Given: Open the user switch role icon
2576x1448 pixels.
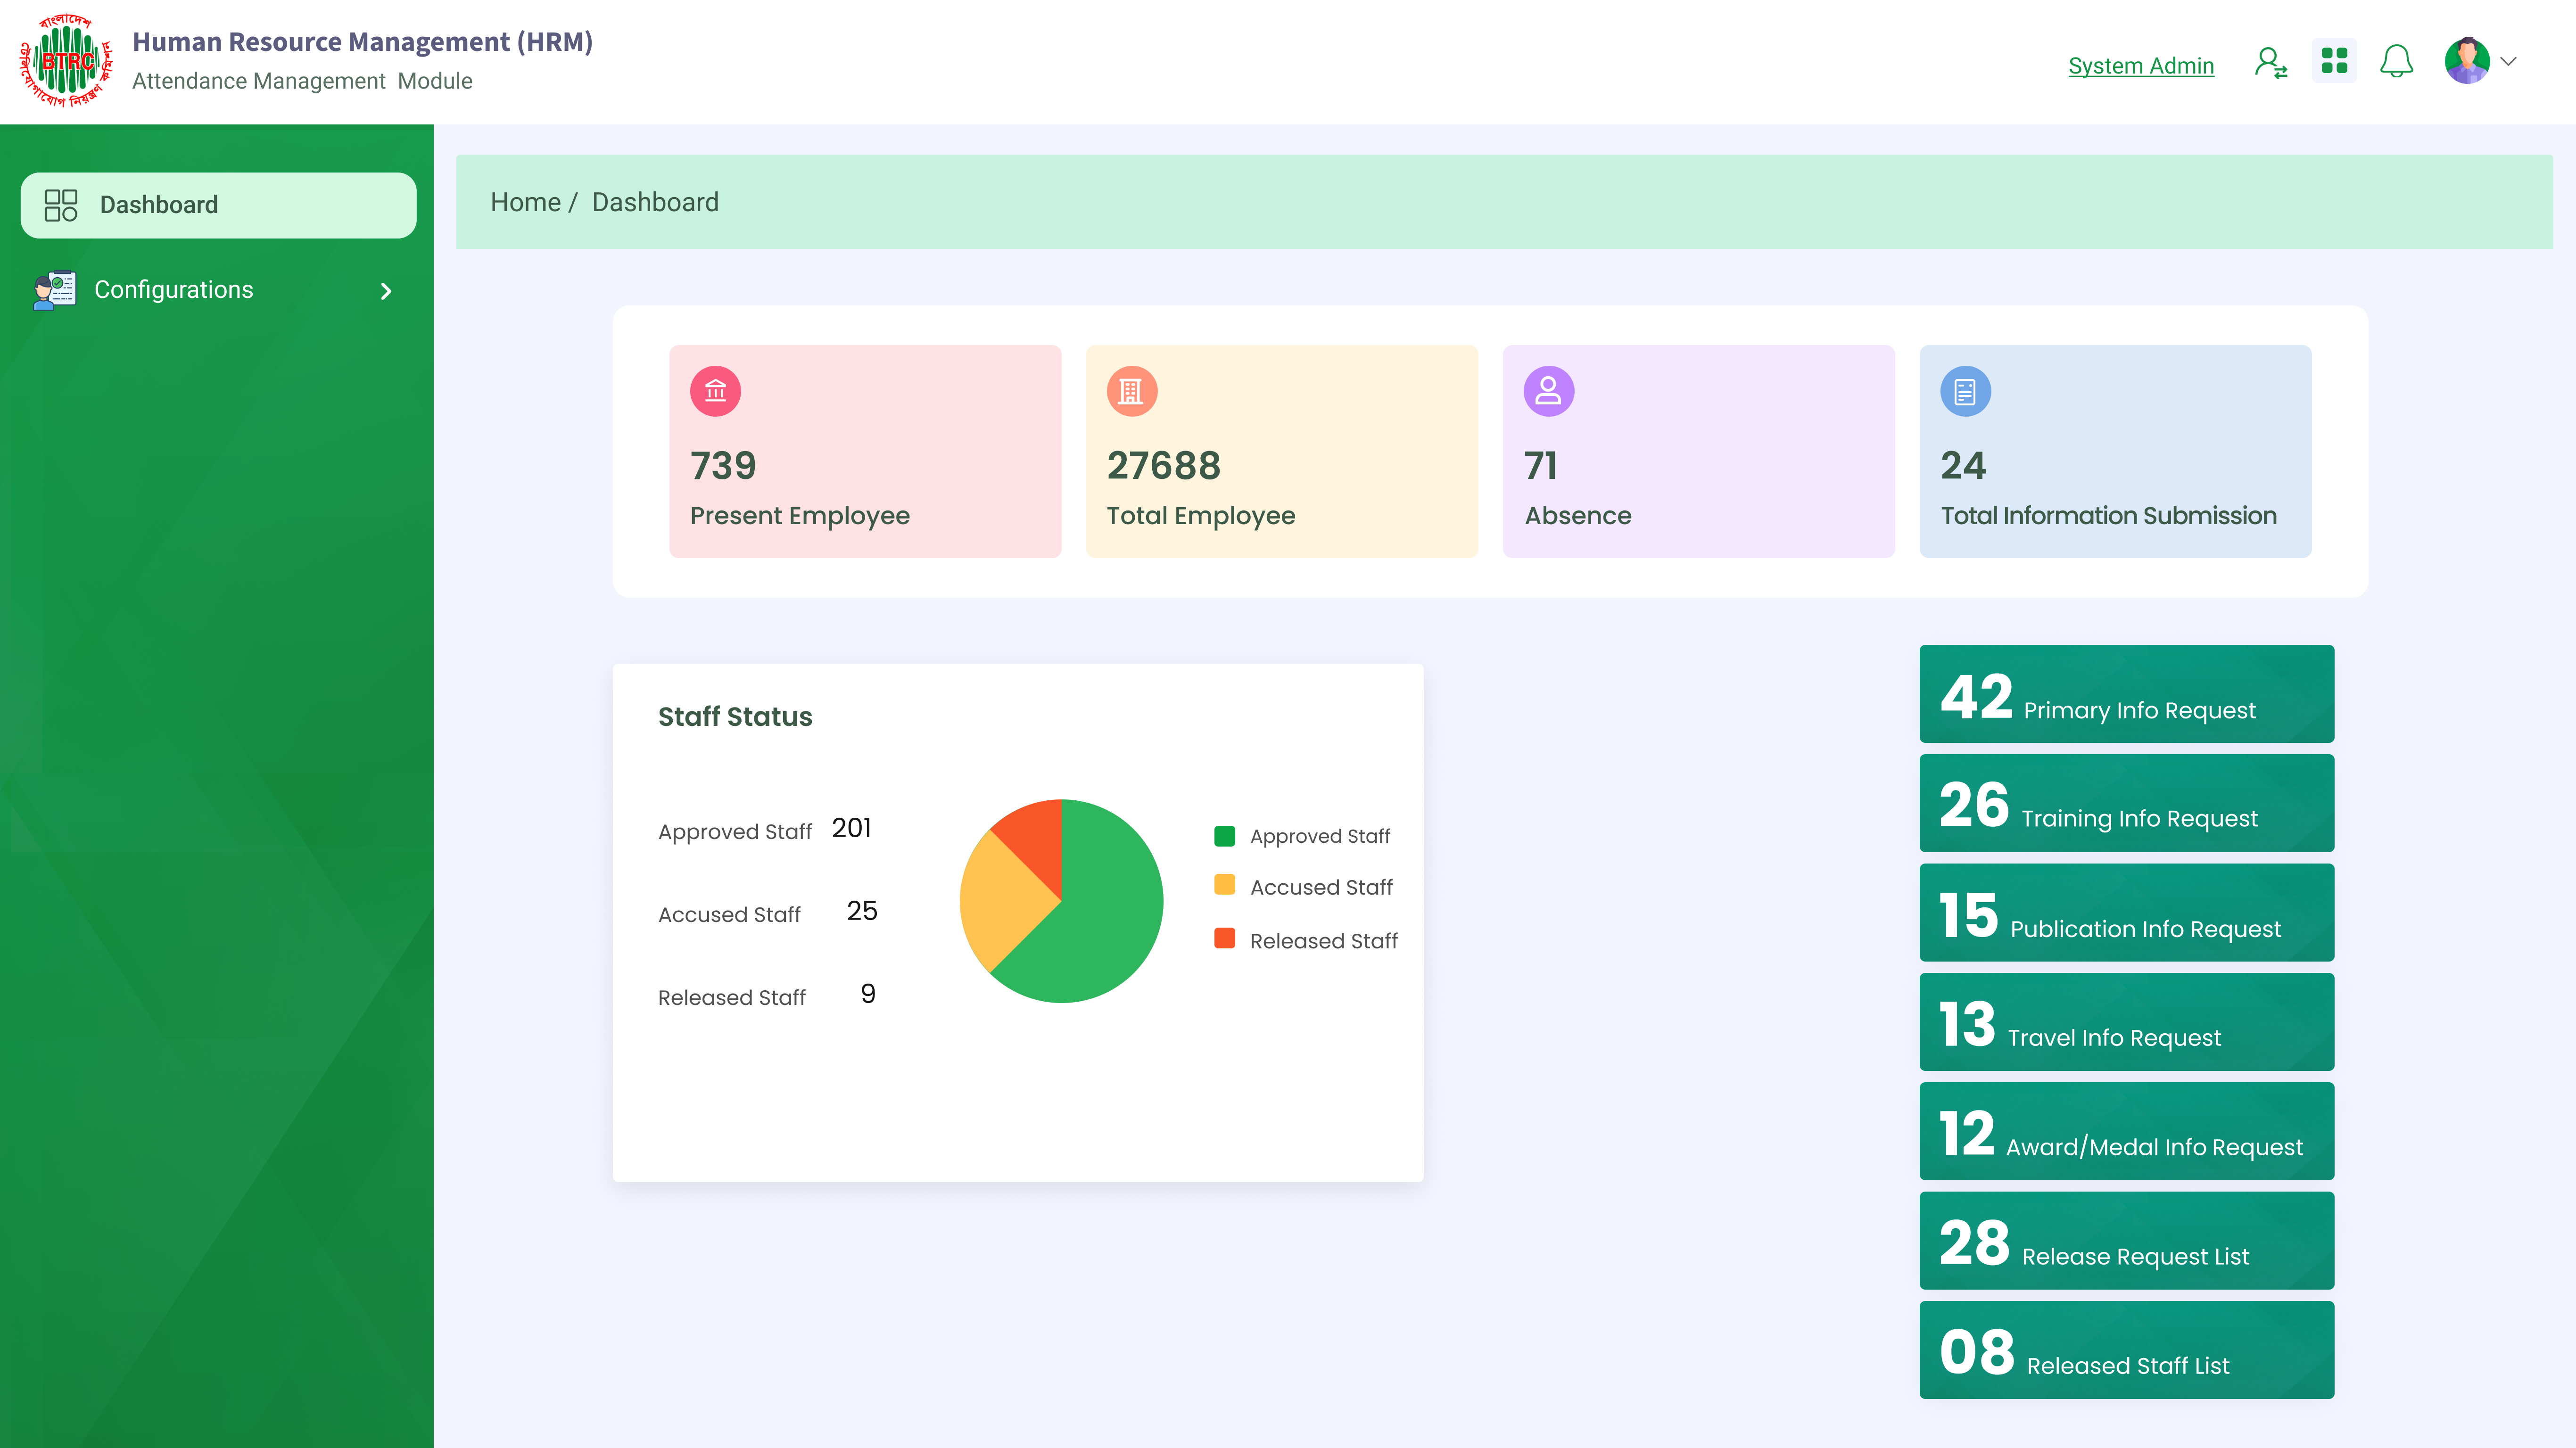Looking at the screenshot, I should coord(2270,63).
